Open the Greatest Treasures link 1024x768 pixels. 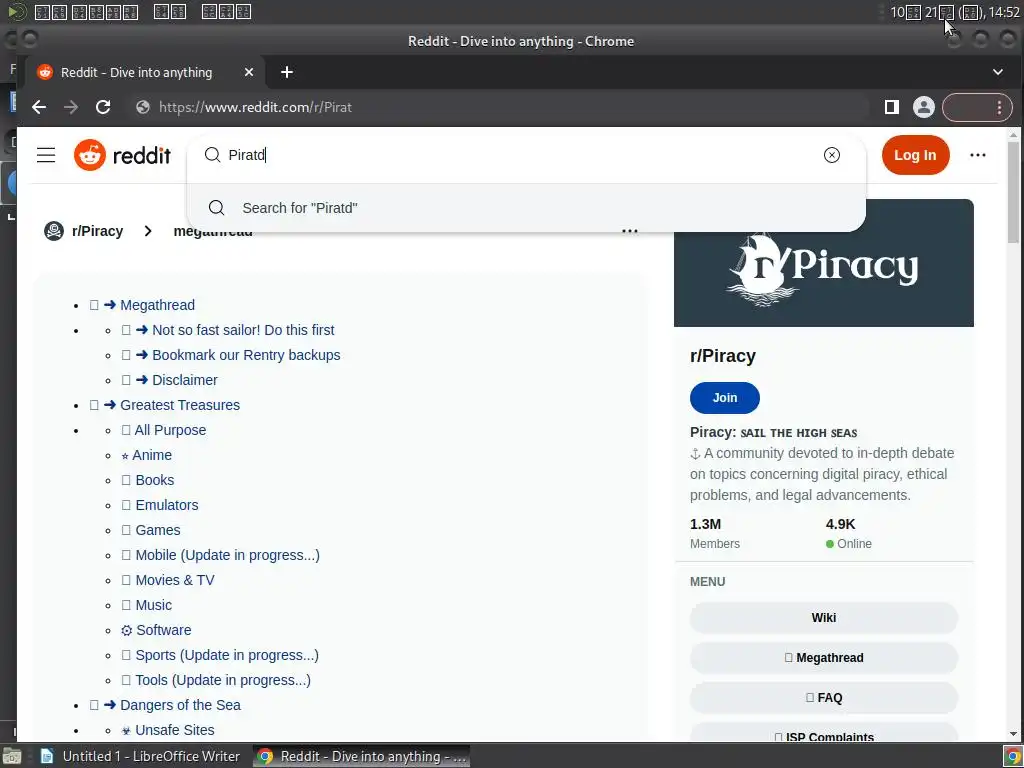(x=180, y=405)
